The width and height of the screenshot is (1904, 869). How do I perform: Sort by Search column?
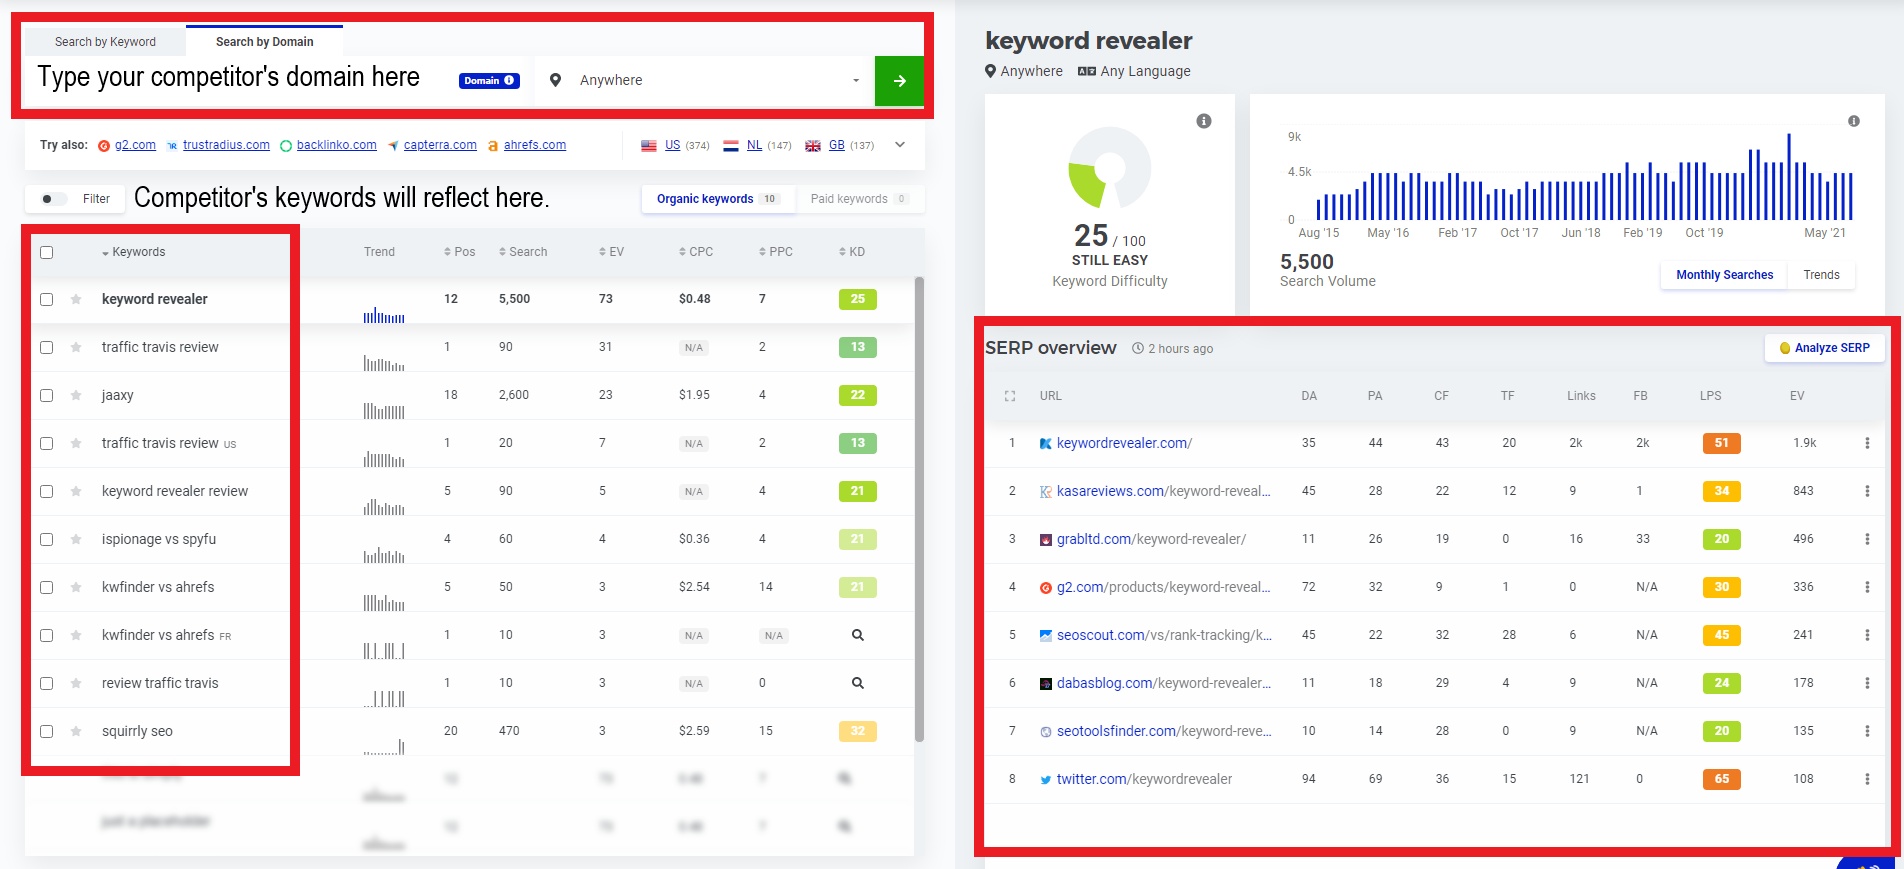523,252
